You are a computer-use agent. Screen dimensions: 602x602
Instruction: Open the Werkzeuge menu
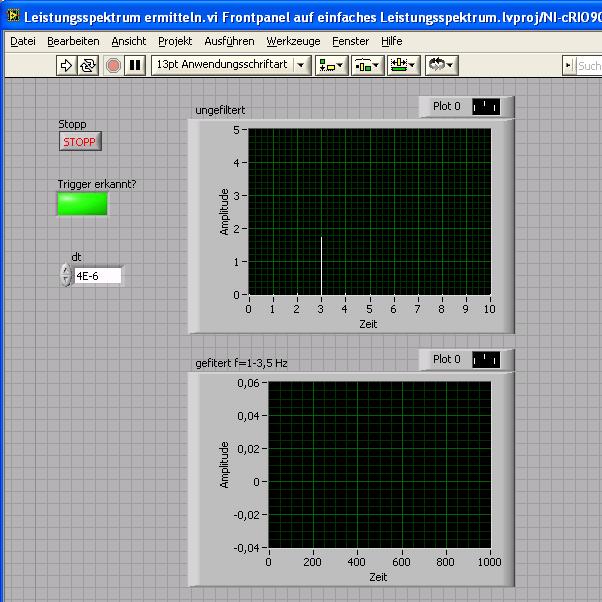293,41
